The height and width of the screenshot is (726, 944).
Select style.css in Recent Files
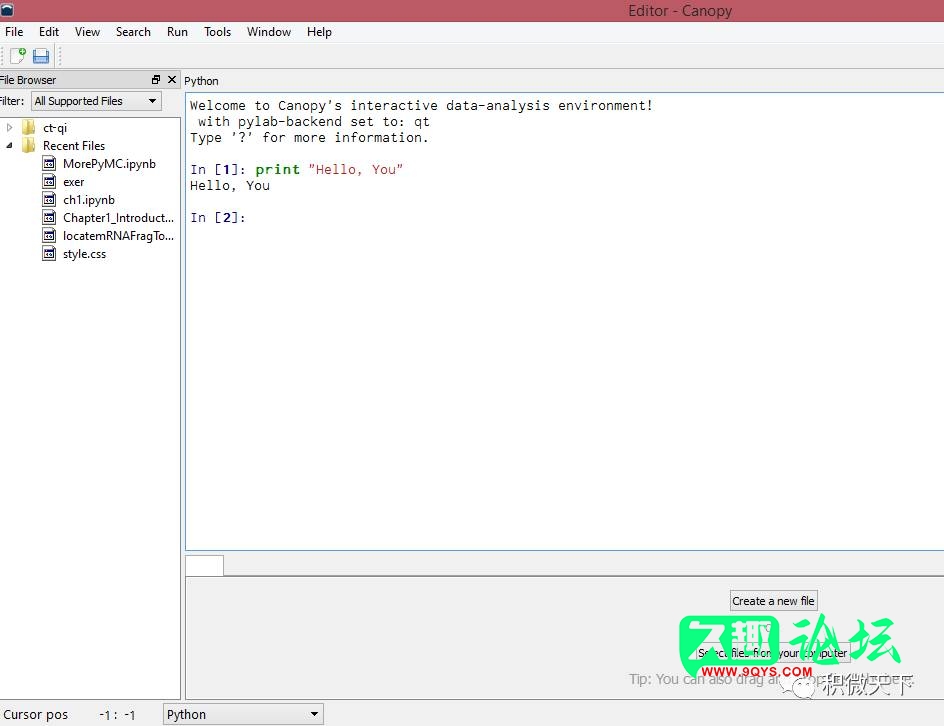click(84, 254)
